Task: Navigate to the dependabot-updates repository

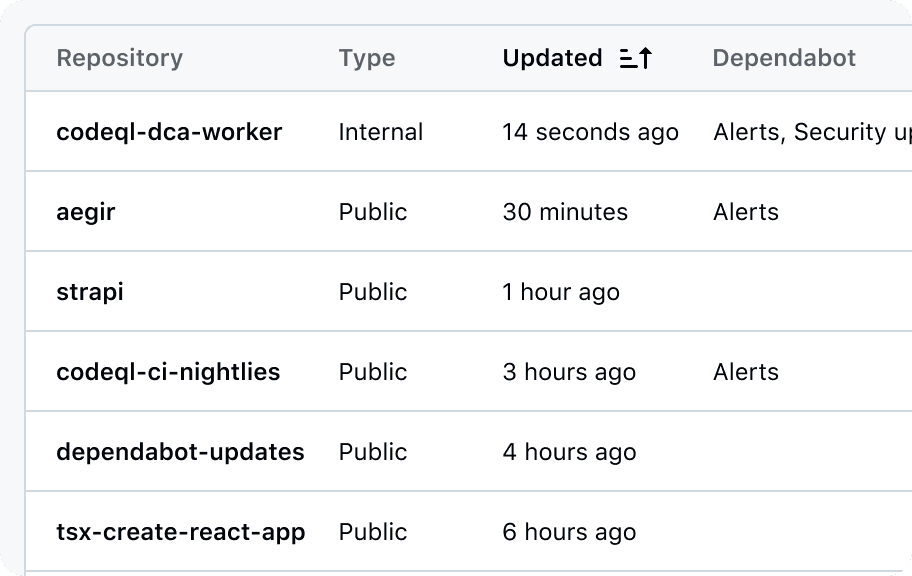Action: point(180,452)
